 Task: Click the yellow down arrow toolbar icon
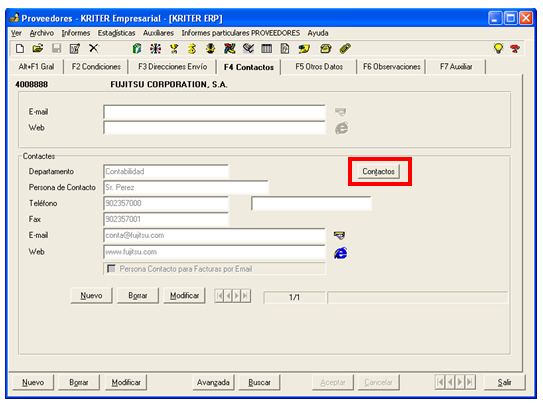211,48
